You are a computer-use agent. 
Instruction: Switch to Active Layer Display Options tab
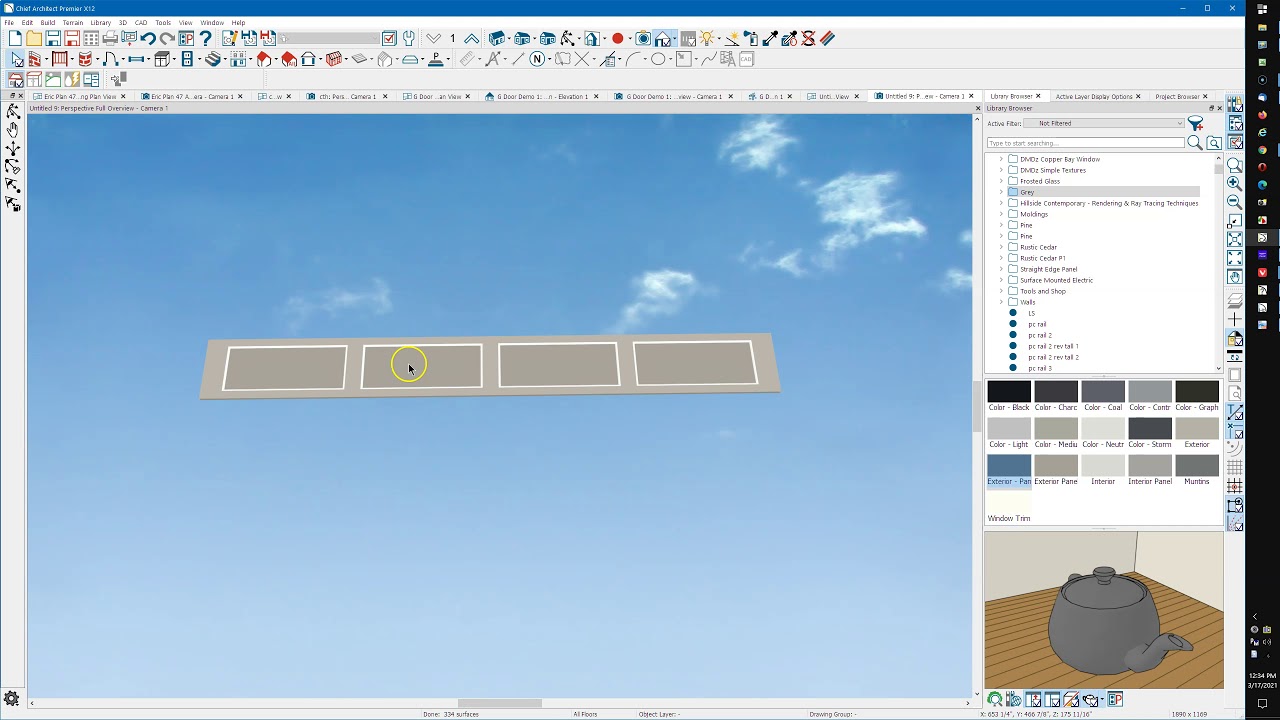[1094, 97]
